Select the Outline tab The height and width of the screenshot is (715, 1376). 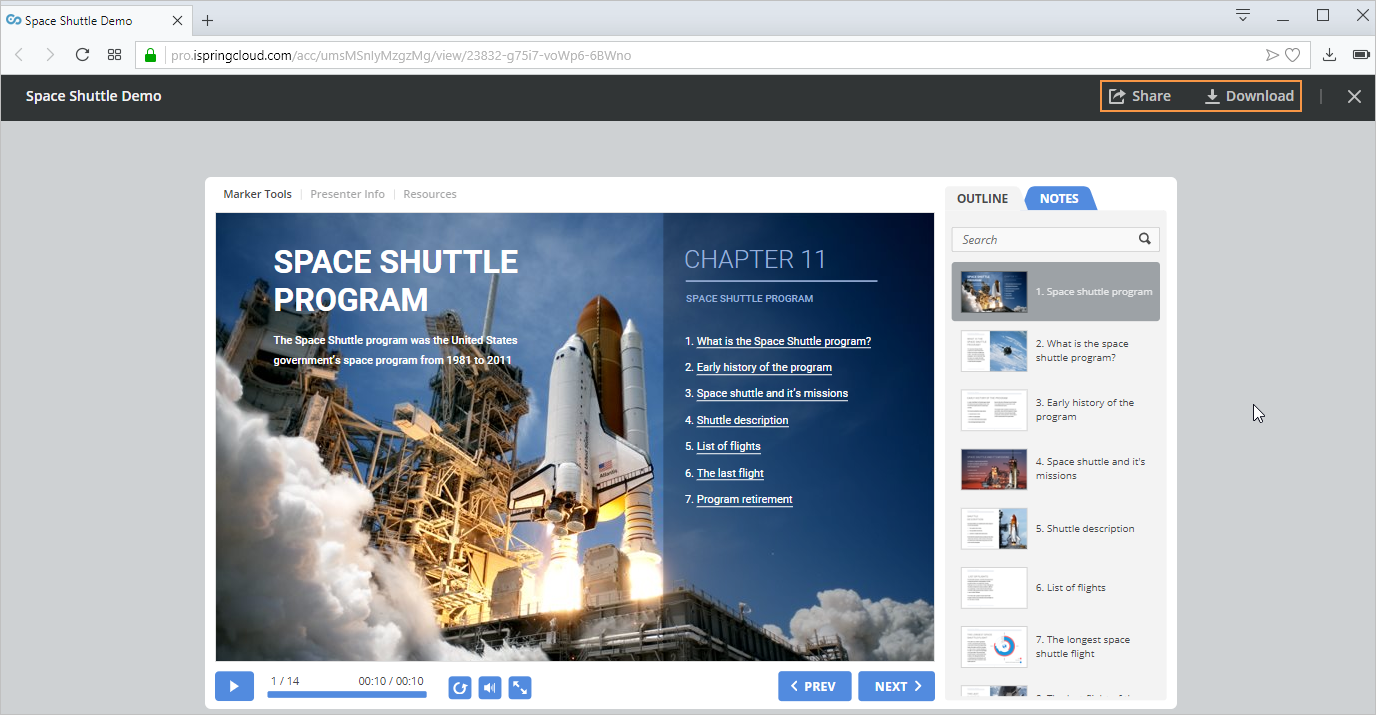pyautogui.click(x=983, y=198)
